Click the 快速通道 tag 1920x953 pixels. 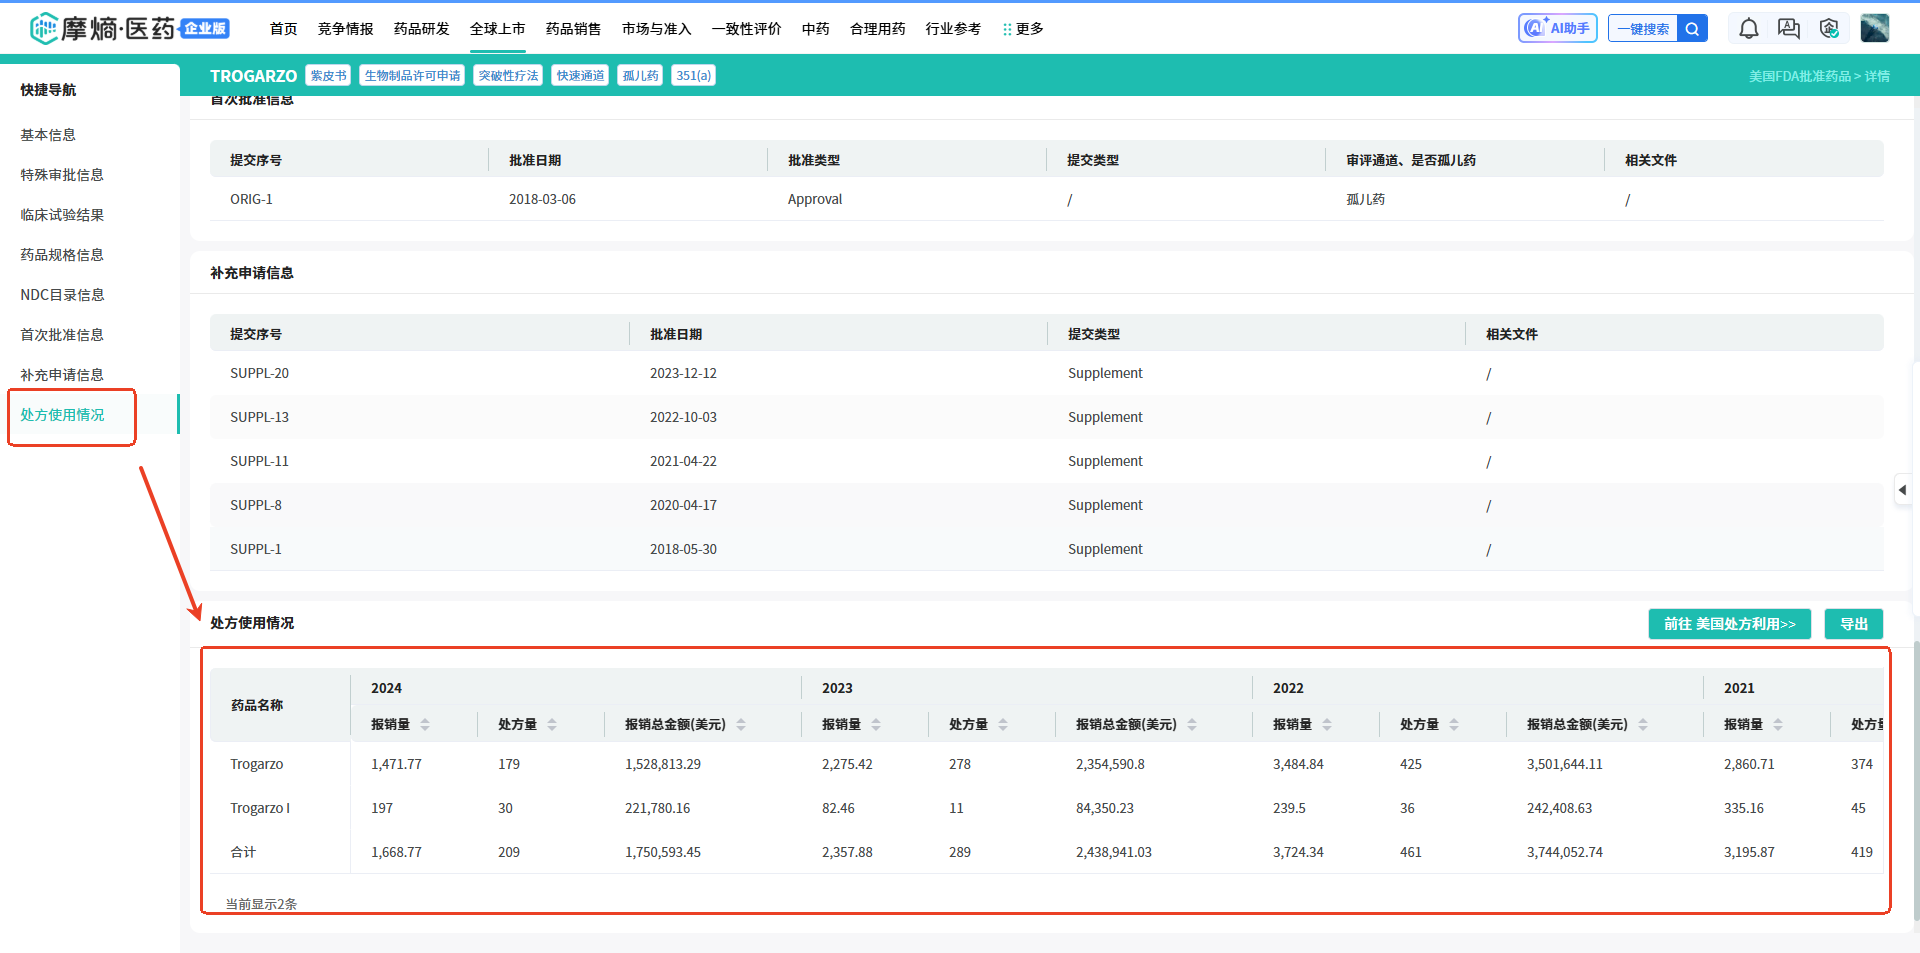[580, 76]
